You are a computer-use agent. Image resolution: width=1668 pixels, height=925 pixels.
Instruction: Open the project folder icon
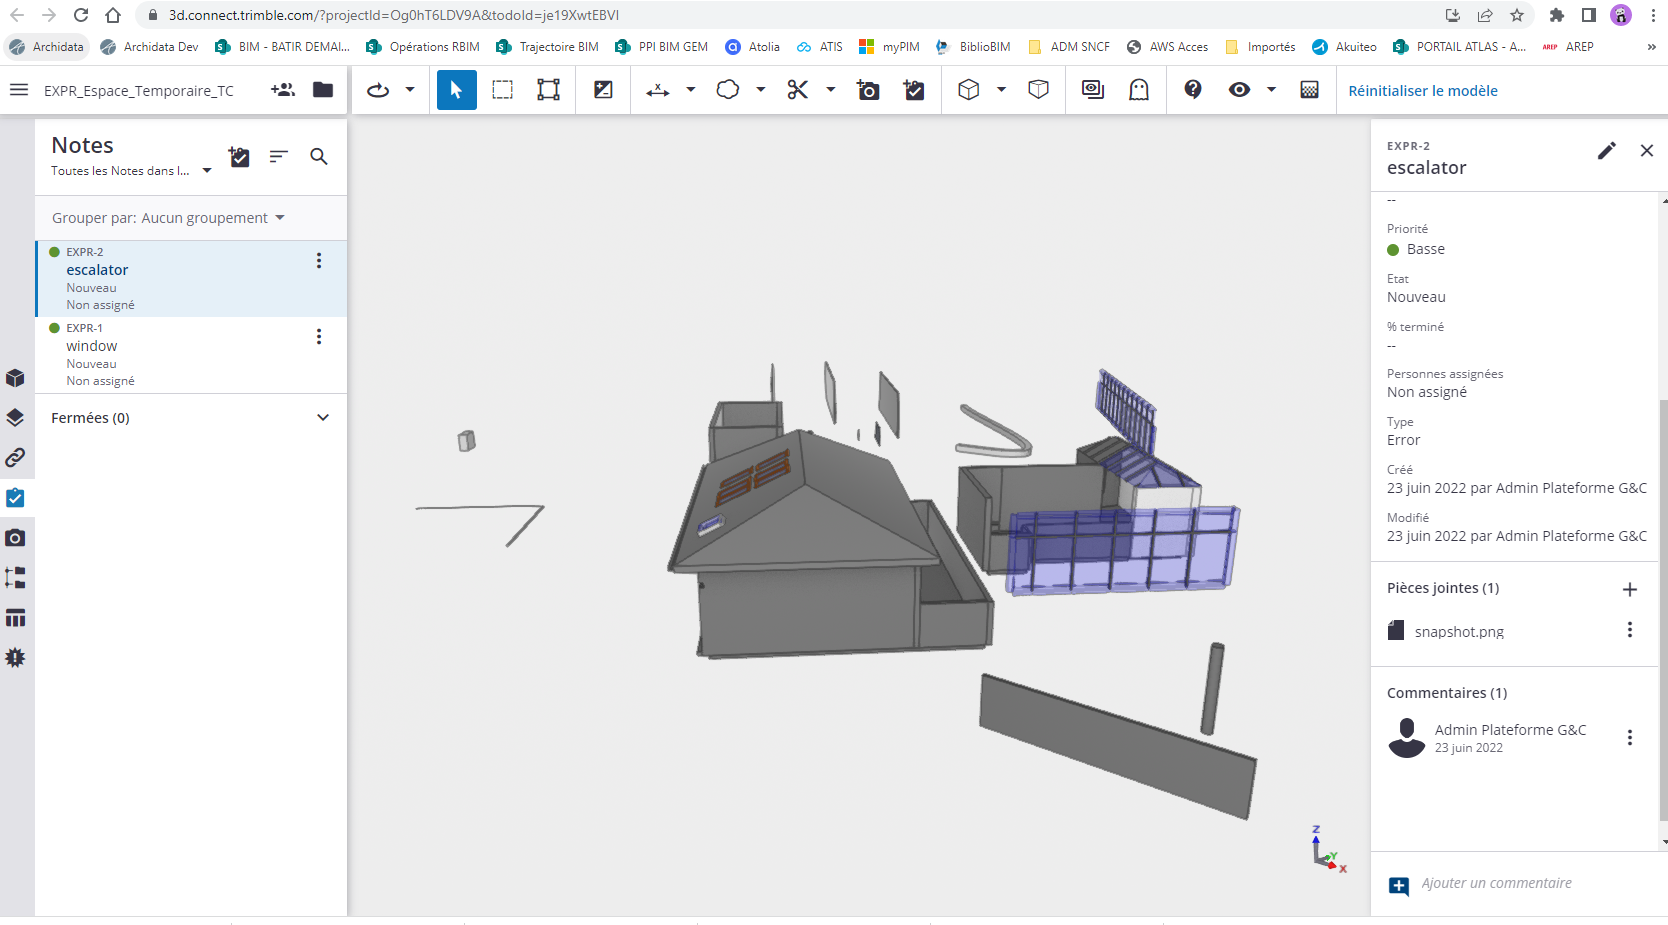click(x=323, y=90)
